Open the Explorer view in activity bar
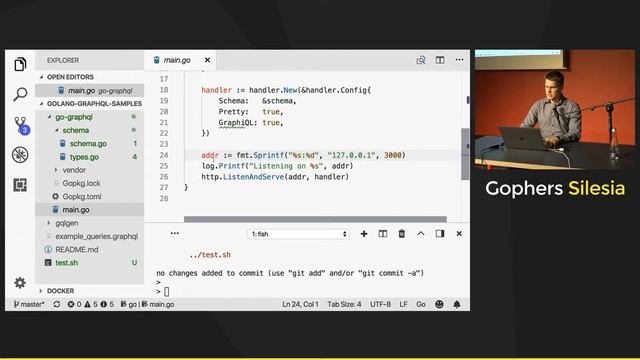This screenshot has height=360, width=640. 20,64
